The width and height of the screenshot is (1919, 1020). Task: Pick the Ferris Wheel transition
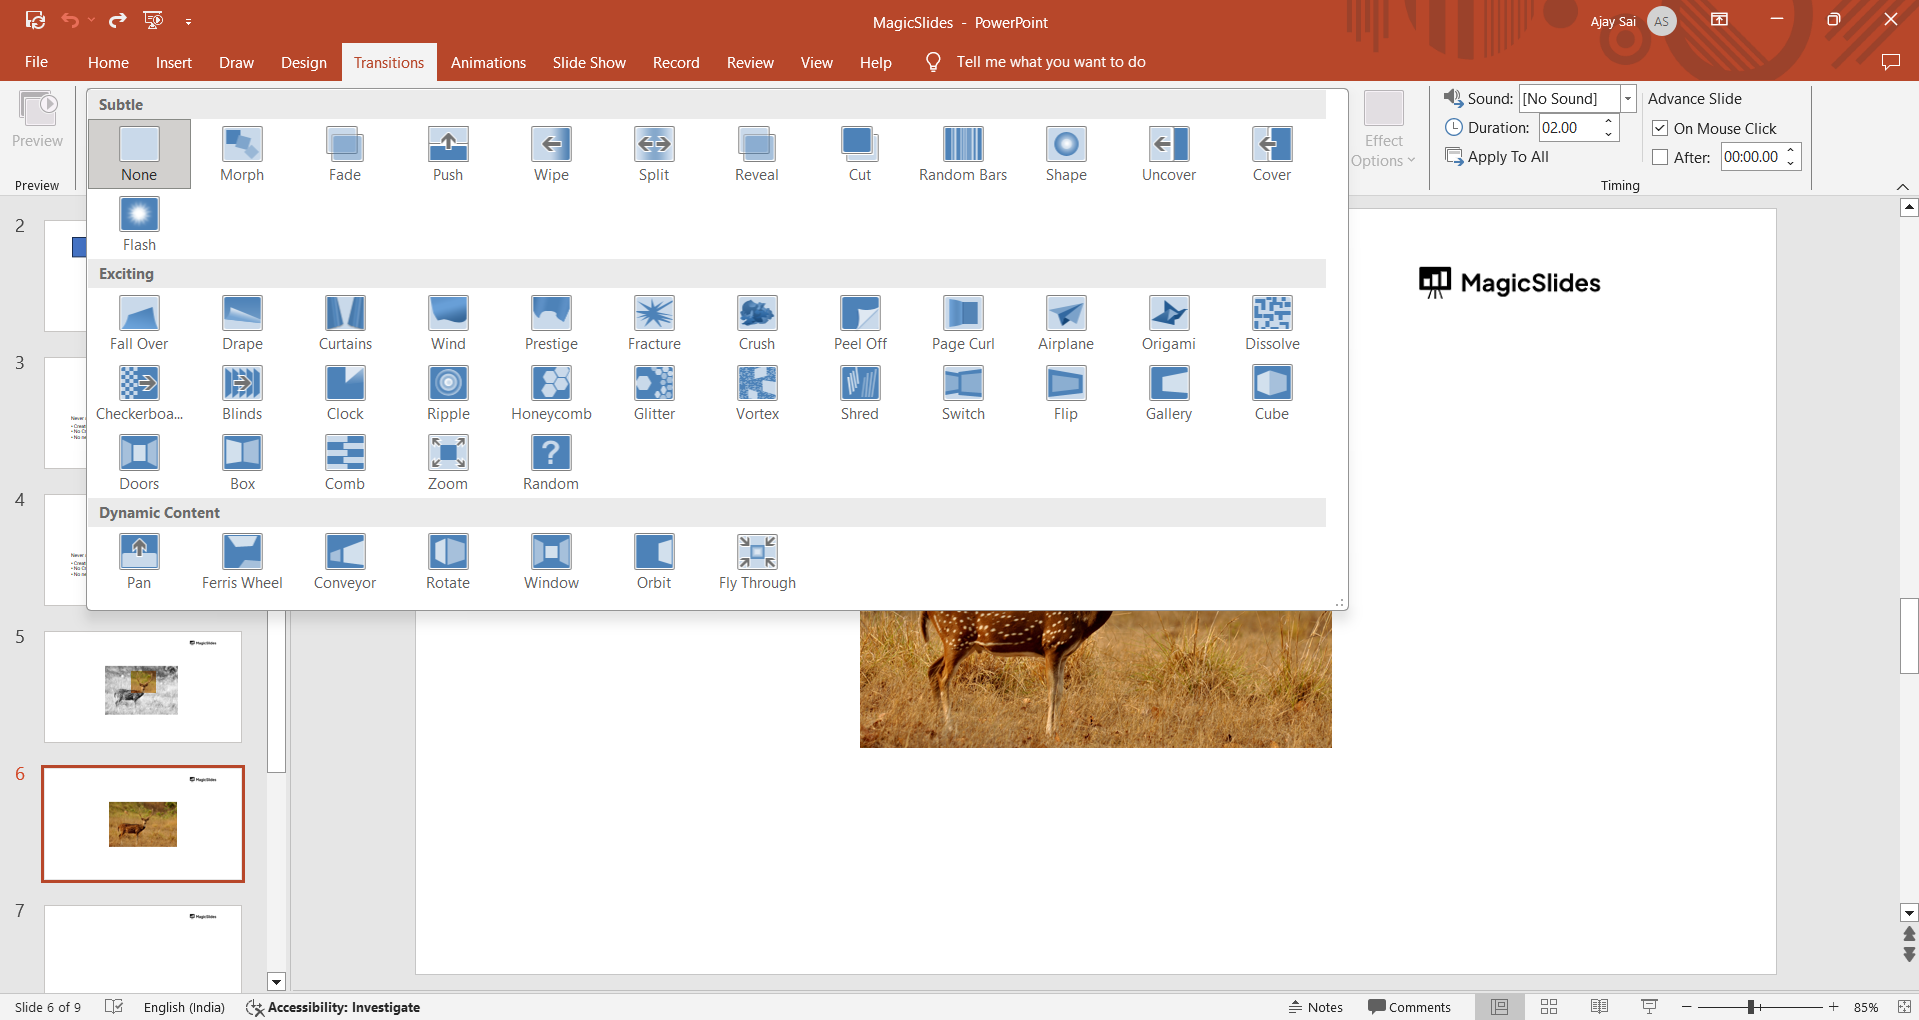click(x=242, y=562)
